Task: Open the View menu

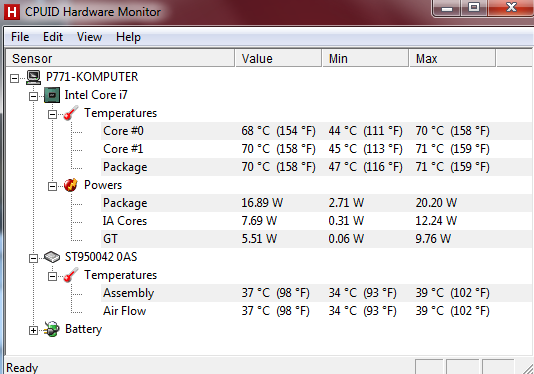Action: 89,37
